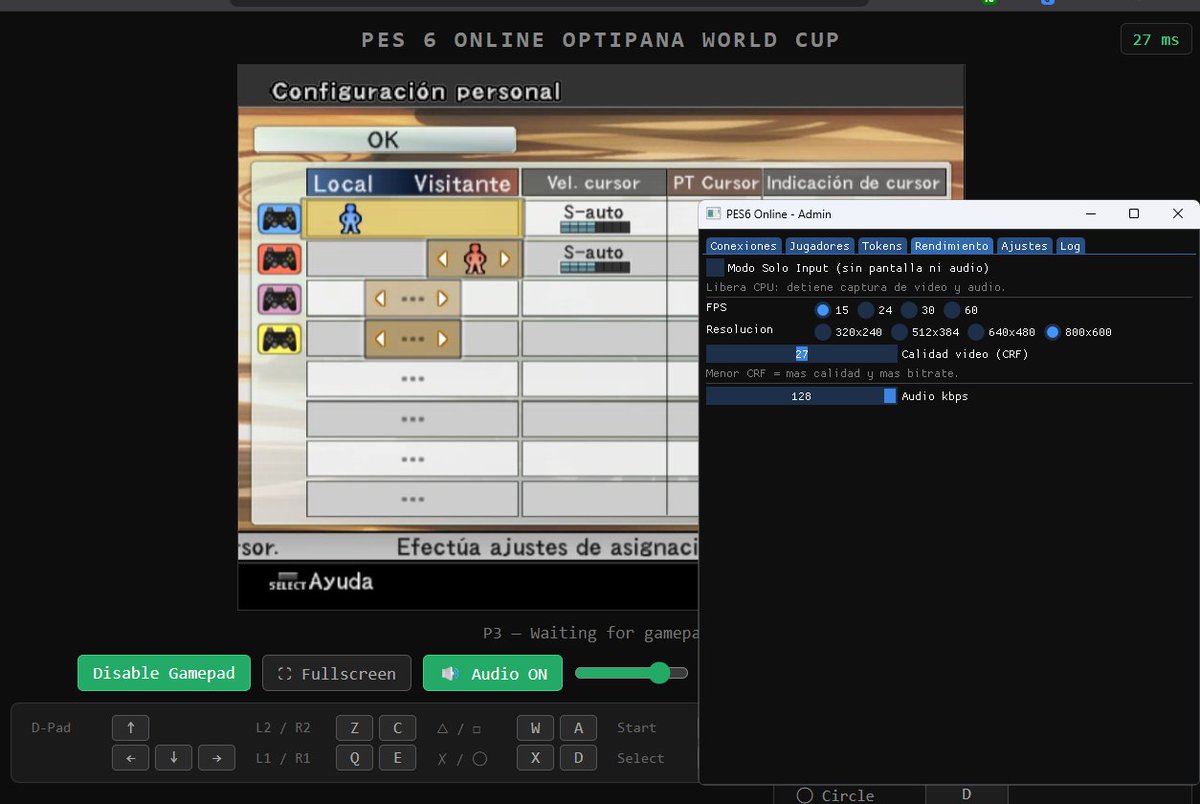Open the Log tab

click(x=1070, y=246)
